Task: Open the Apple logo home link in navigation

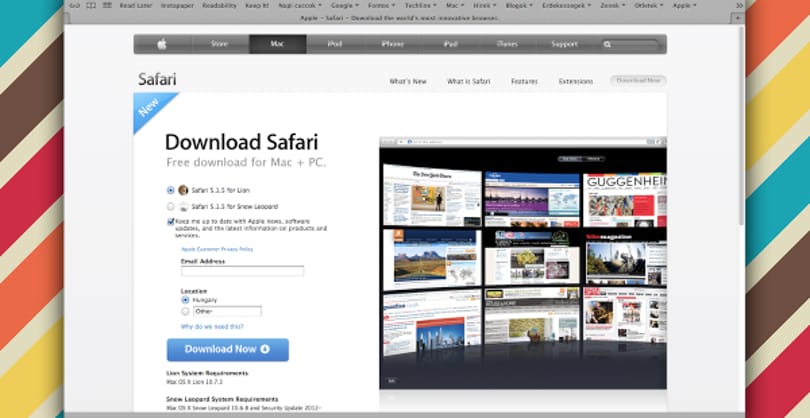Action: point(162,44)
